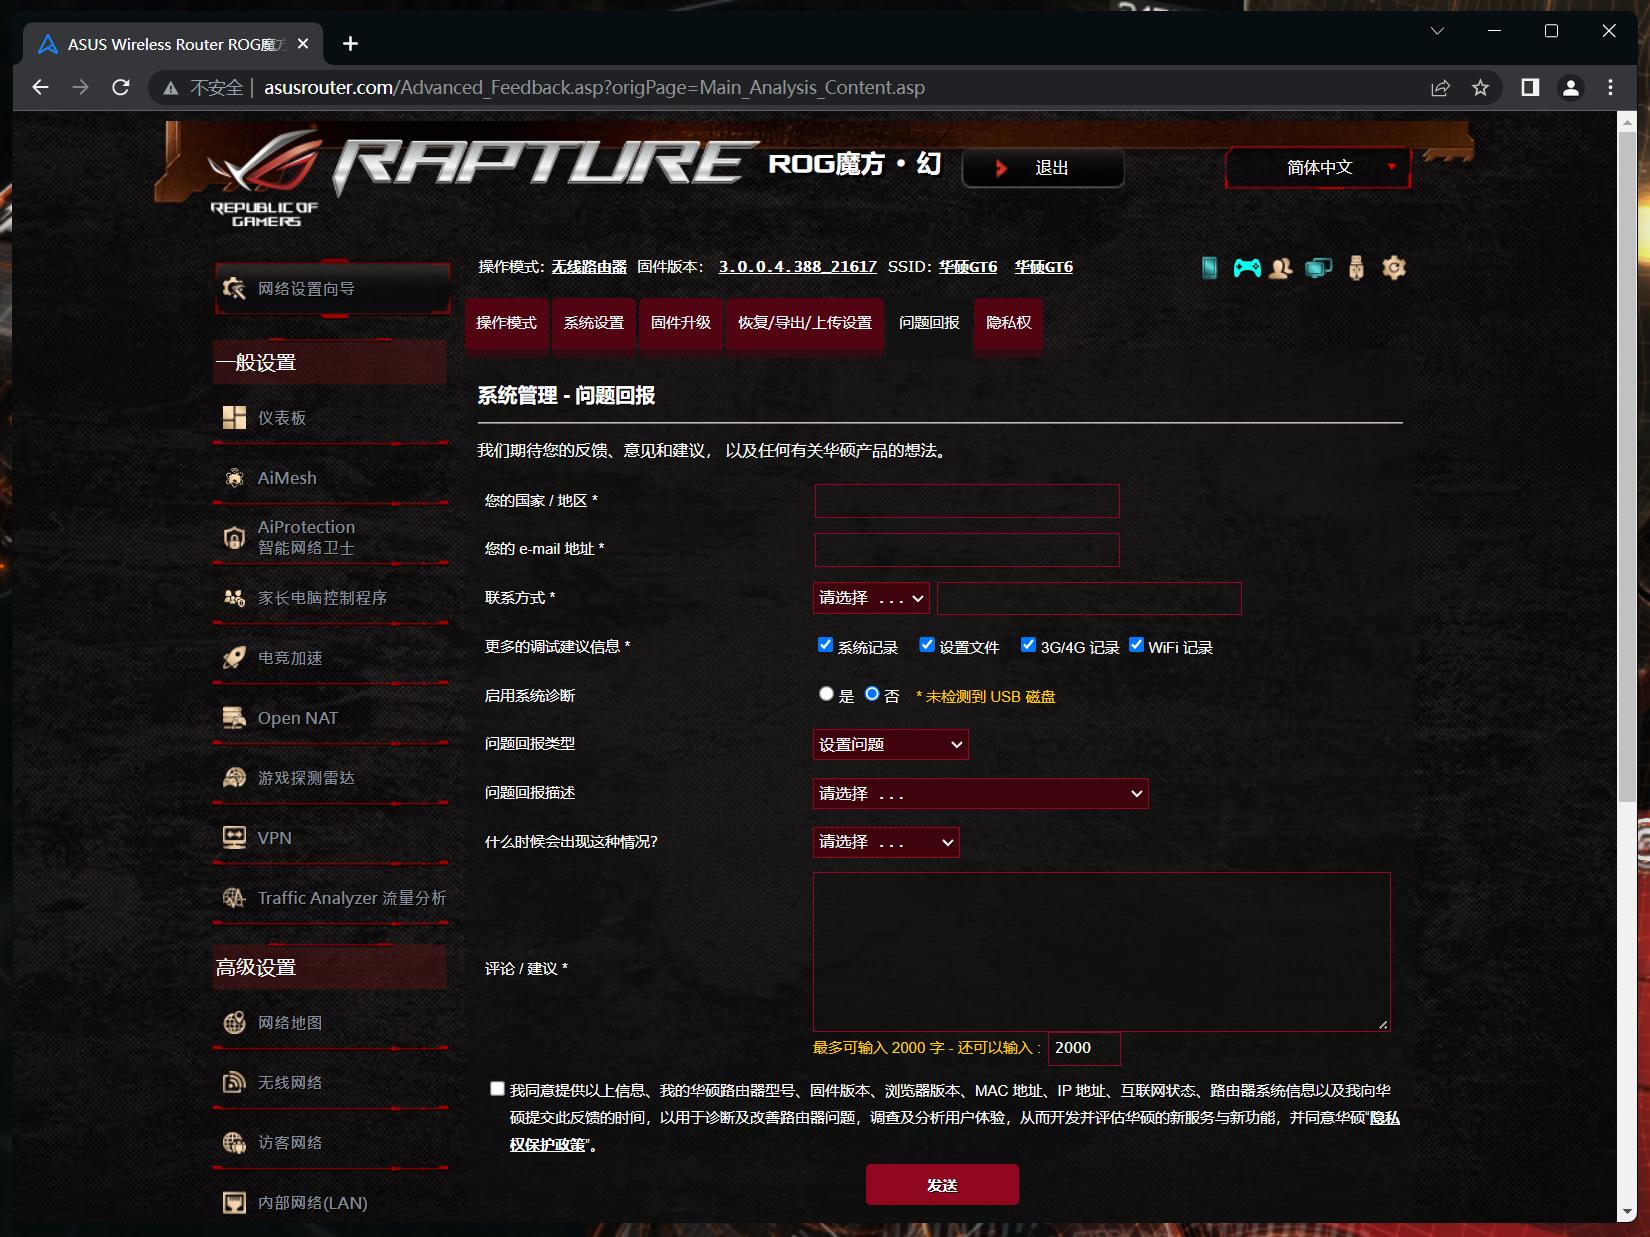Open the firmware version 3.0.0.4.388_21617 link
Image resolution: width=1650 pixels, height=1237 pixels.
pyautogui.click(x=798, y=267)
